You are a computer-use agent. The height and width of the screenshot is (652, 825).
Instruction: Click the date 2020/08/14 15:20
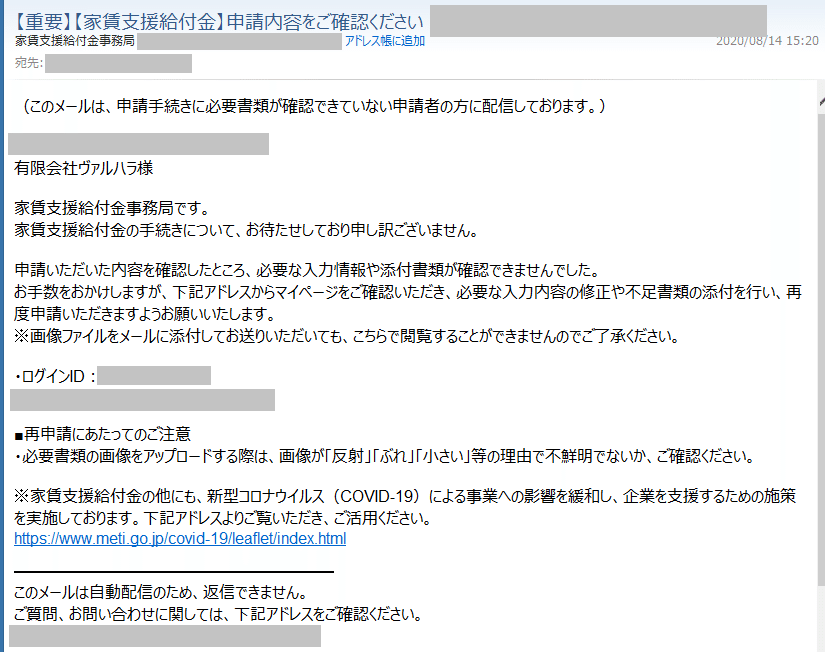(767, 41)
